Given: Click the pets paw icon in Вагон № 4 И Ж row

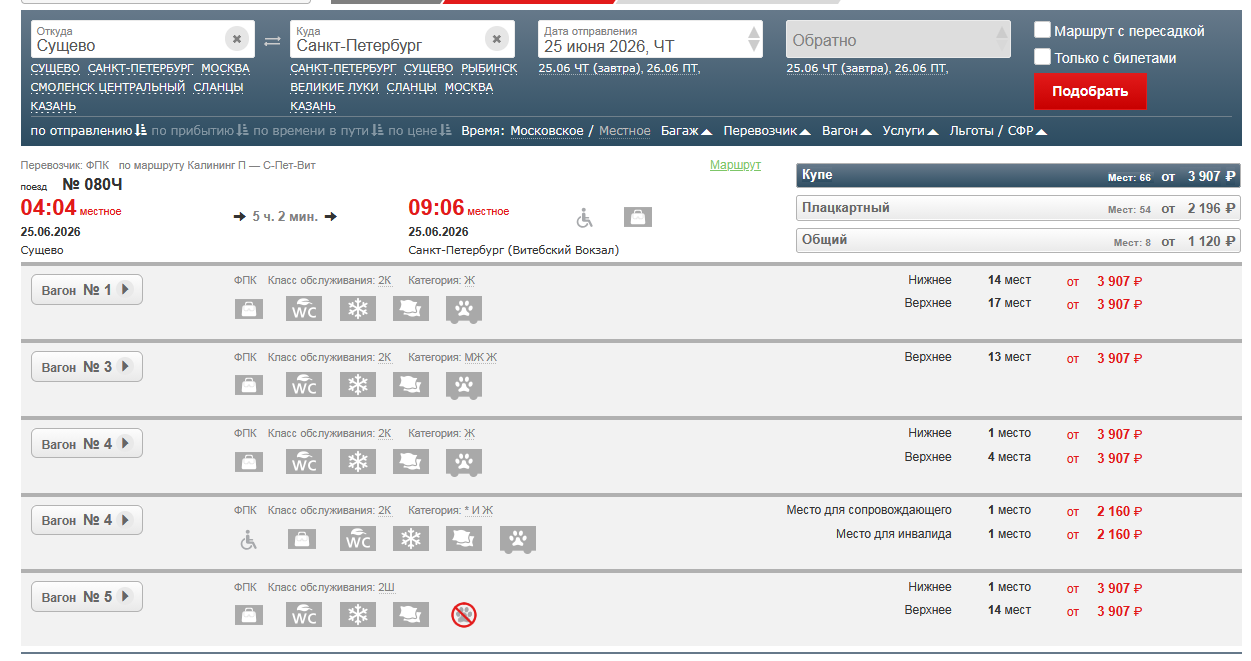Looking at the screenshot, I should coord(518,539).
